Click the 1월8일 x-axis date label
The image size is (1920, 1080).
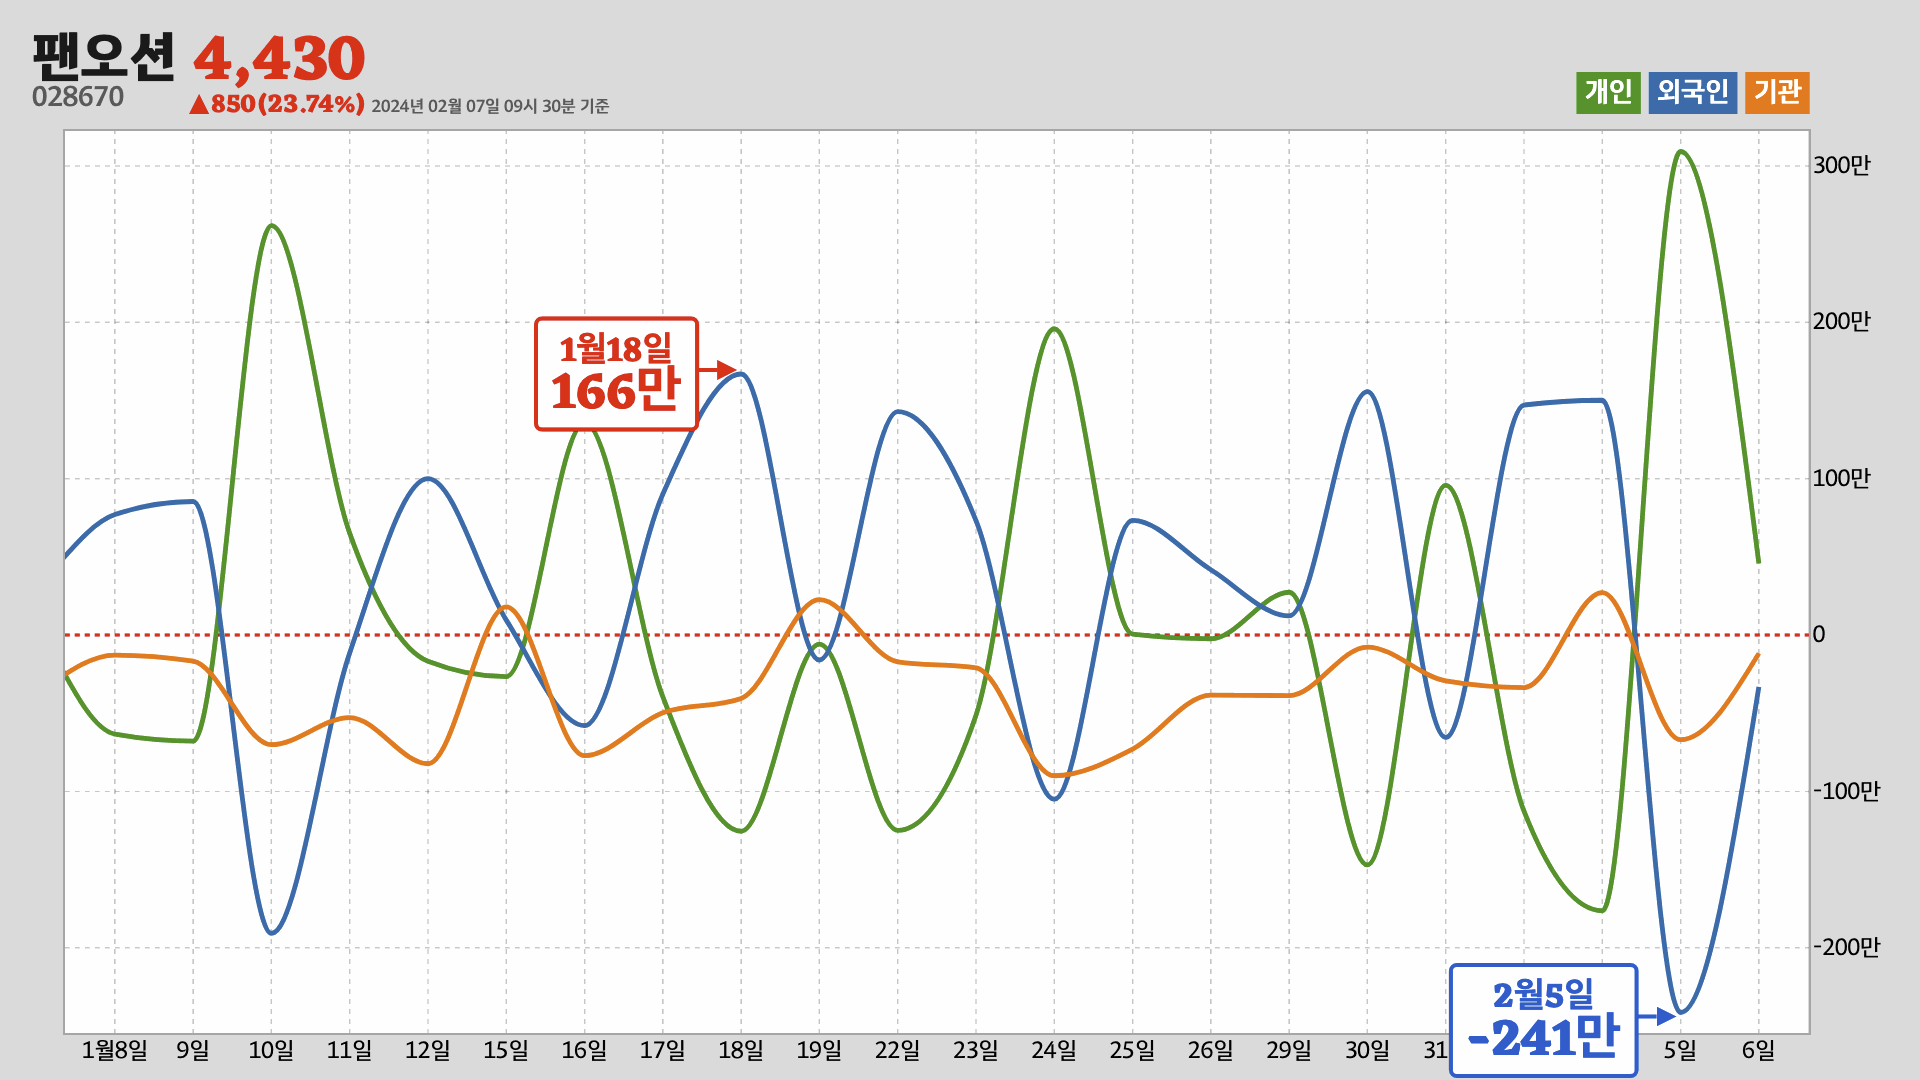tap(114, 1050)
